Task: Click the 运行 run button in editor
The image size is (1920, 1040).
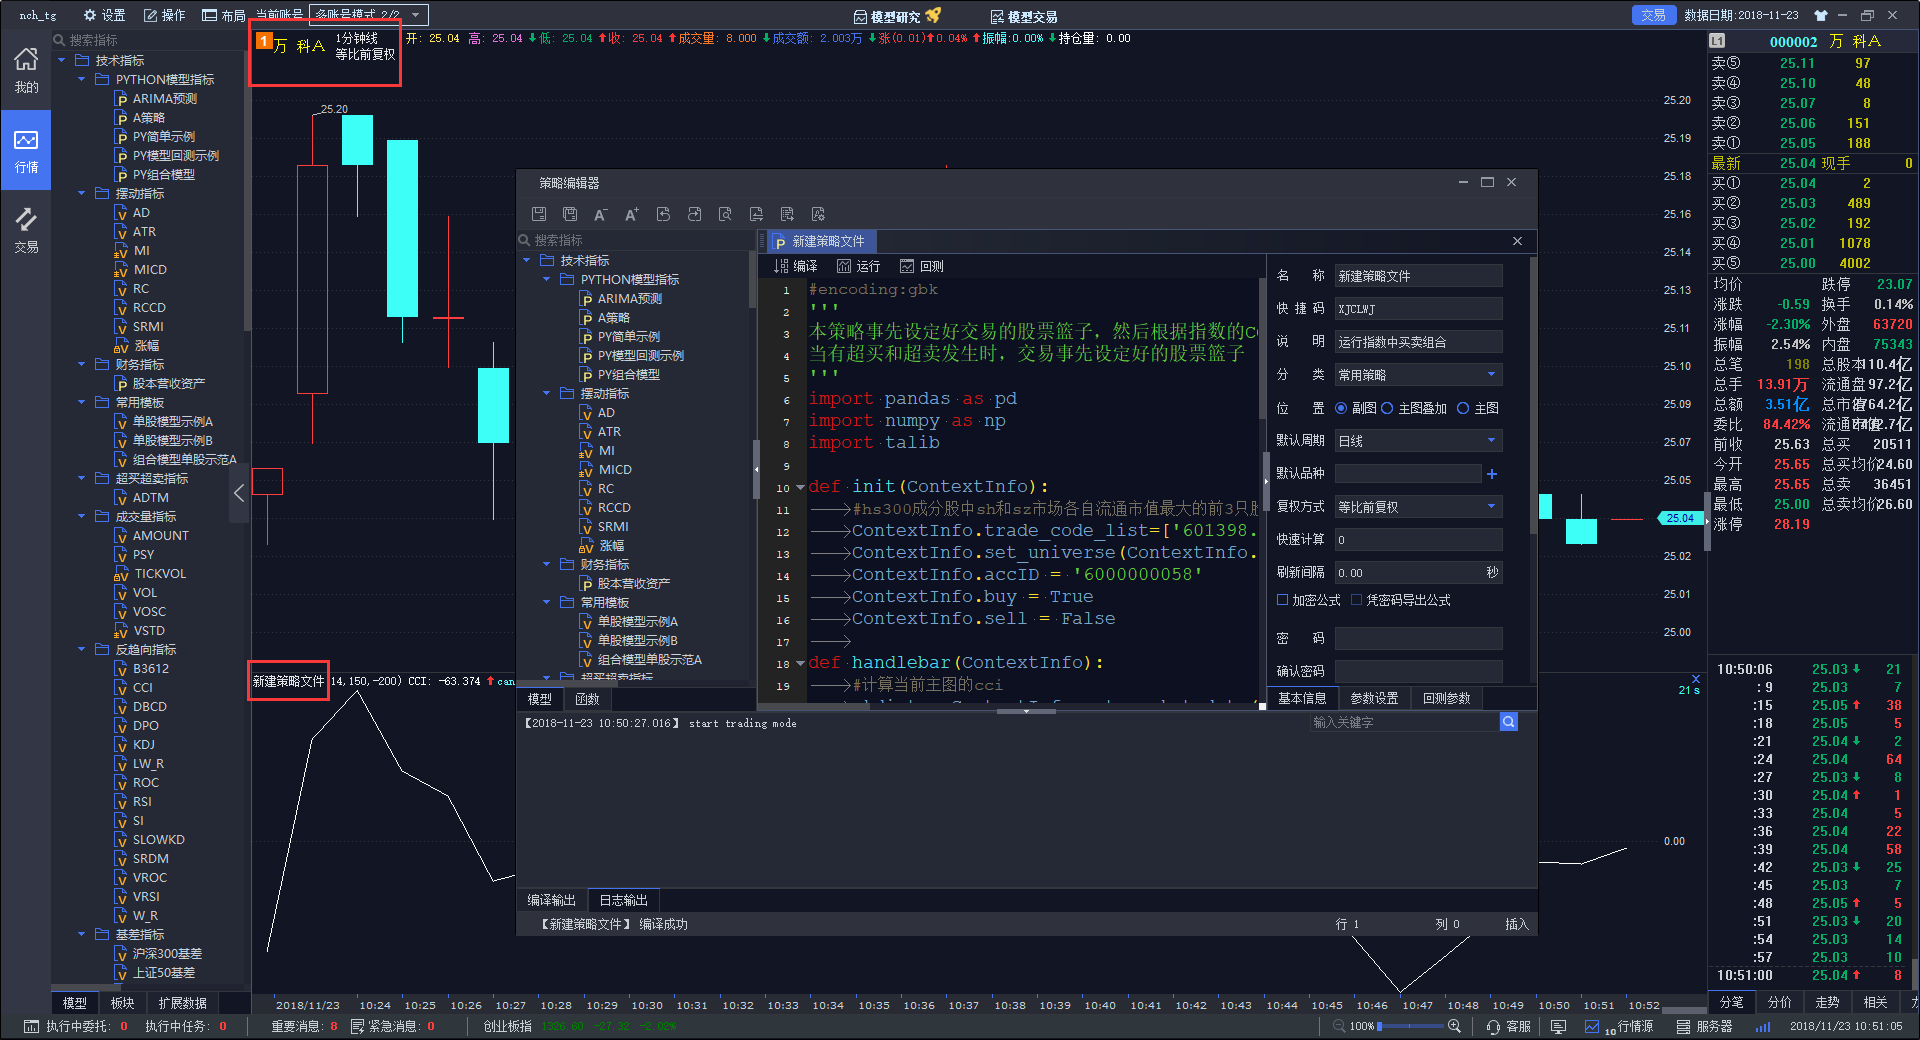Action: [x=858, y=266]
